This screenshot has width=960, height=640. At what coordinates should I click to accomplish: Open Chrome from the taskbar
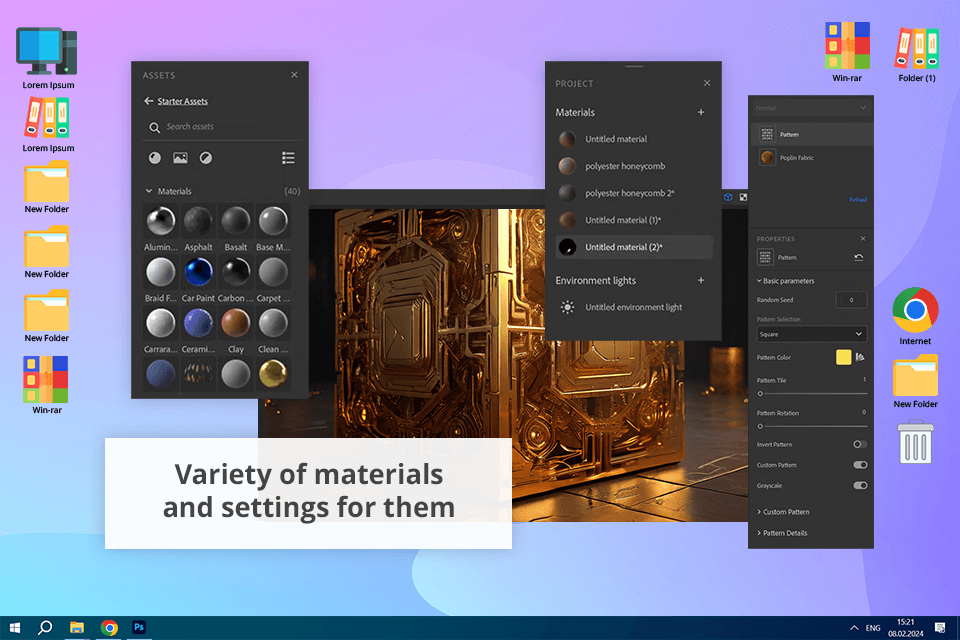110,627
